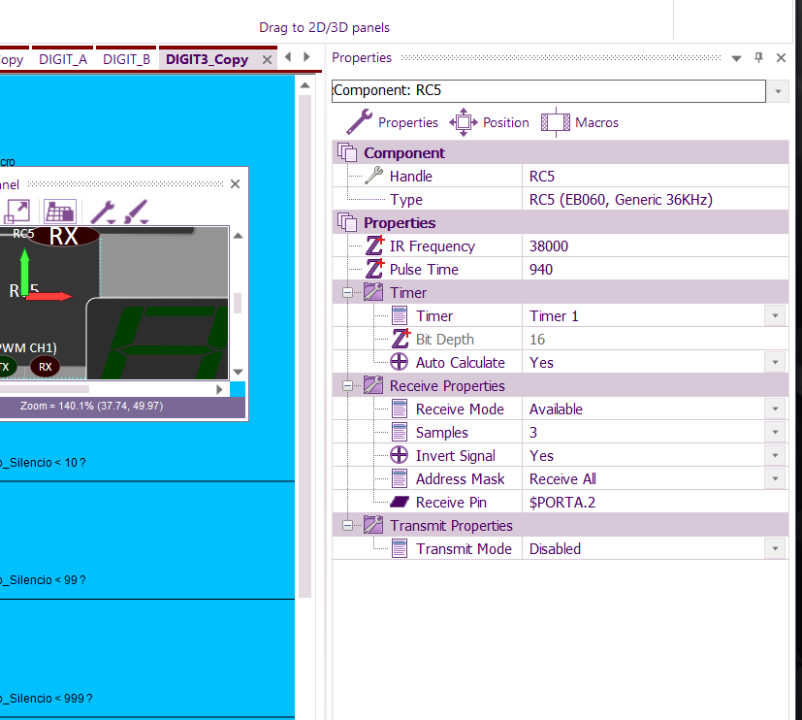The width and height of the screenshot is (802, 720).
Task: Collapse the Transmit Properties group
Action: pyautogui.click(x=347, y=526)
